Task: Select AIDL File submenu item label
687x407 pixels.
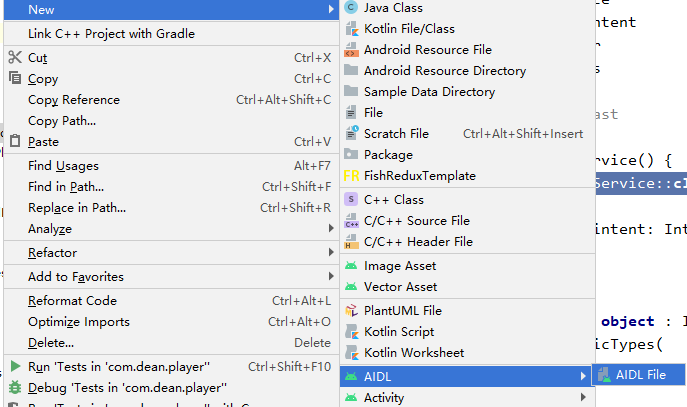Action: point(641,375)
